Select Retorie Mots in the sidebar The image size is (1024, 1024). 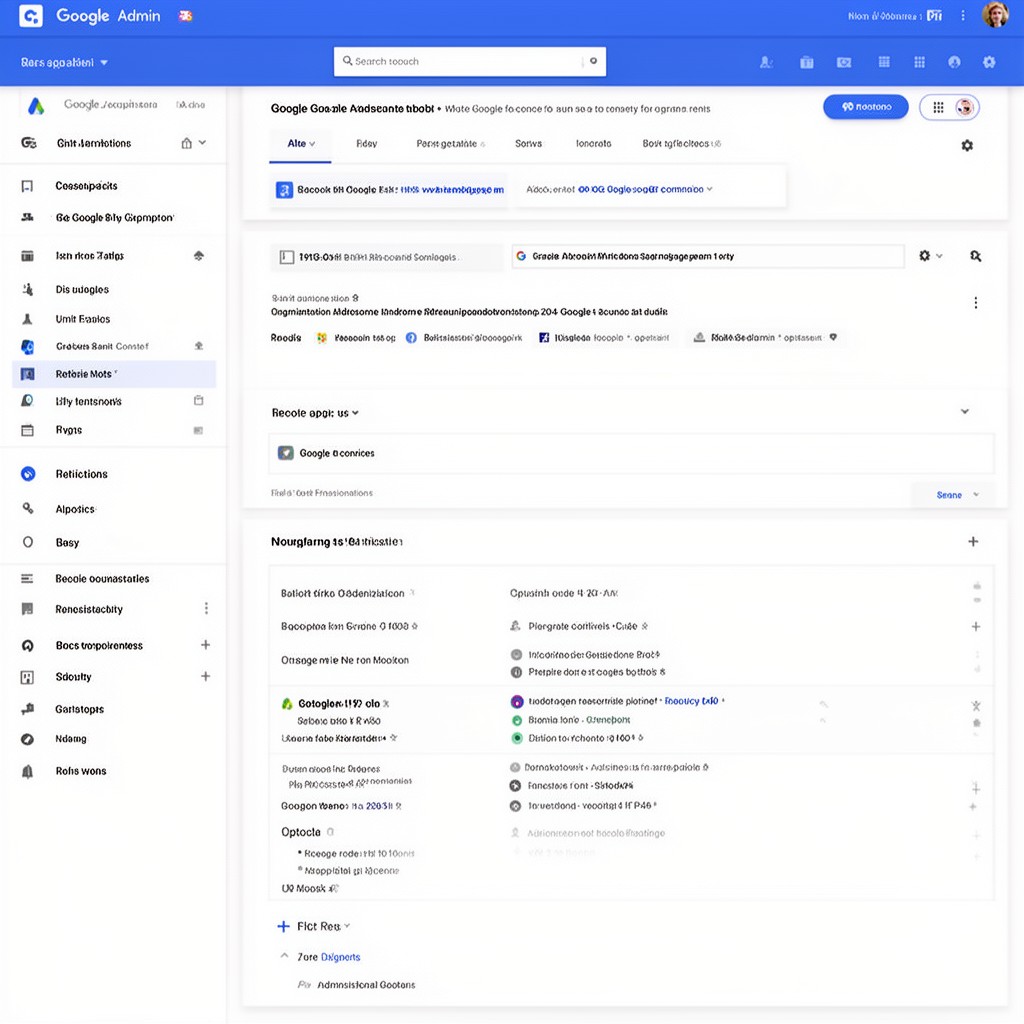tap(114, 374)
